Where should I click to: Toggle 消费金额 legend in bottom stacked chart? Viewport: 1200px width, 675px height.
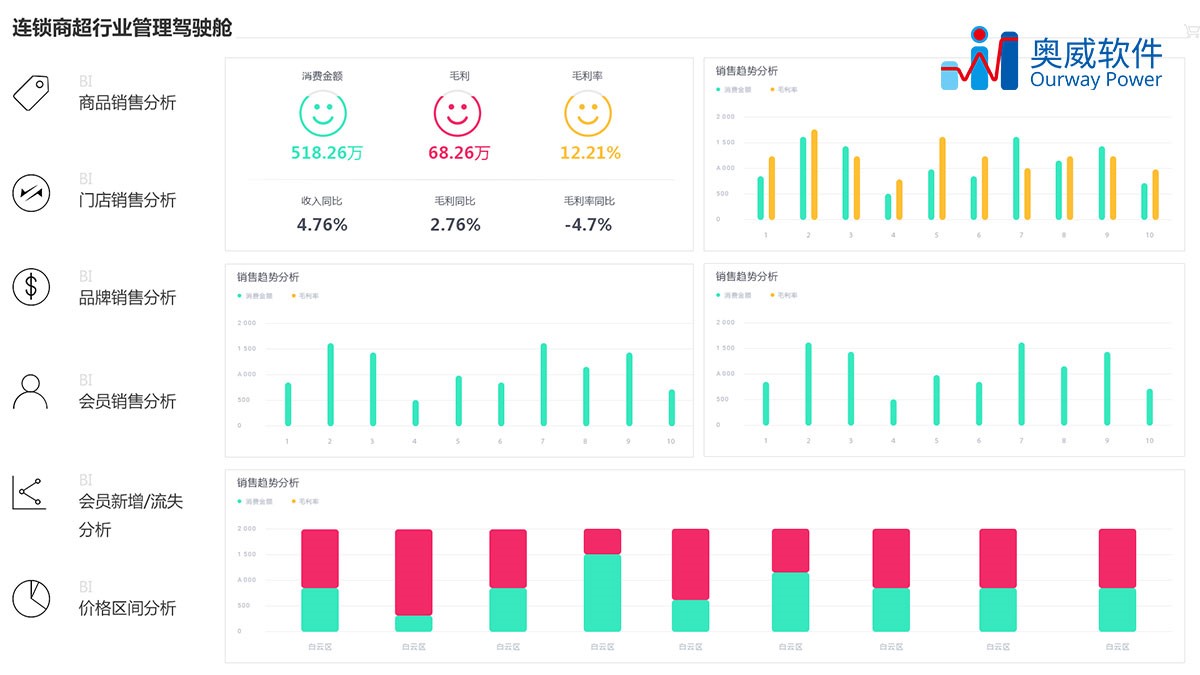253,502
